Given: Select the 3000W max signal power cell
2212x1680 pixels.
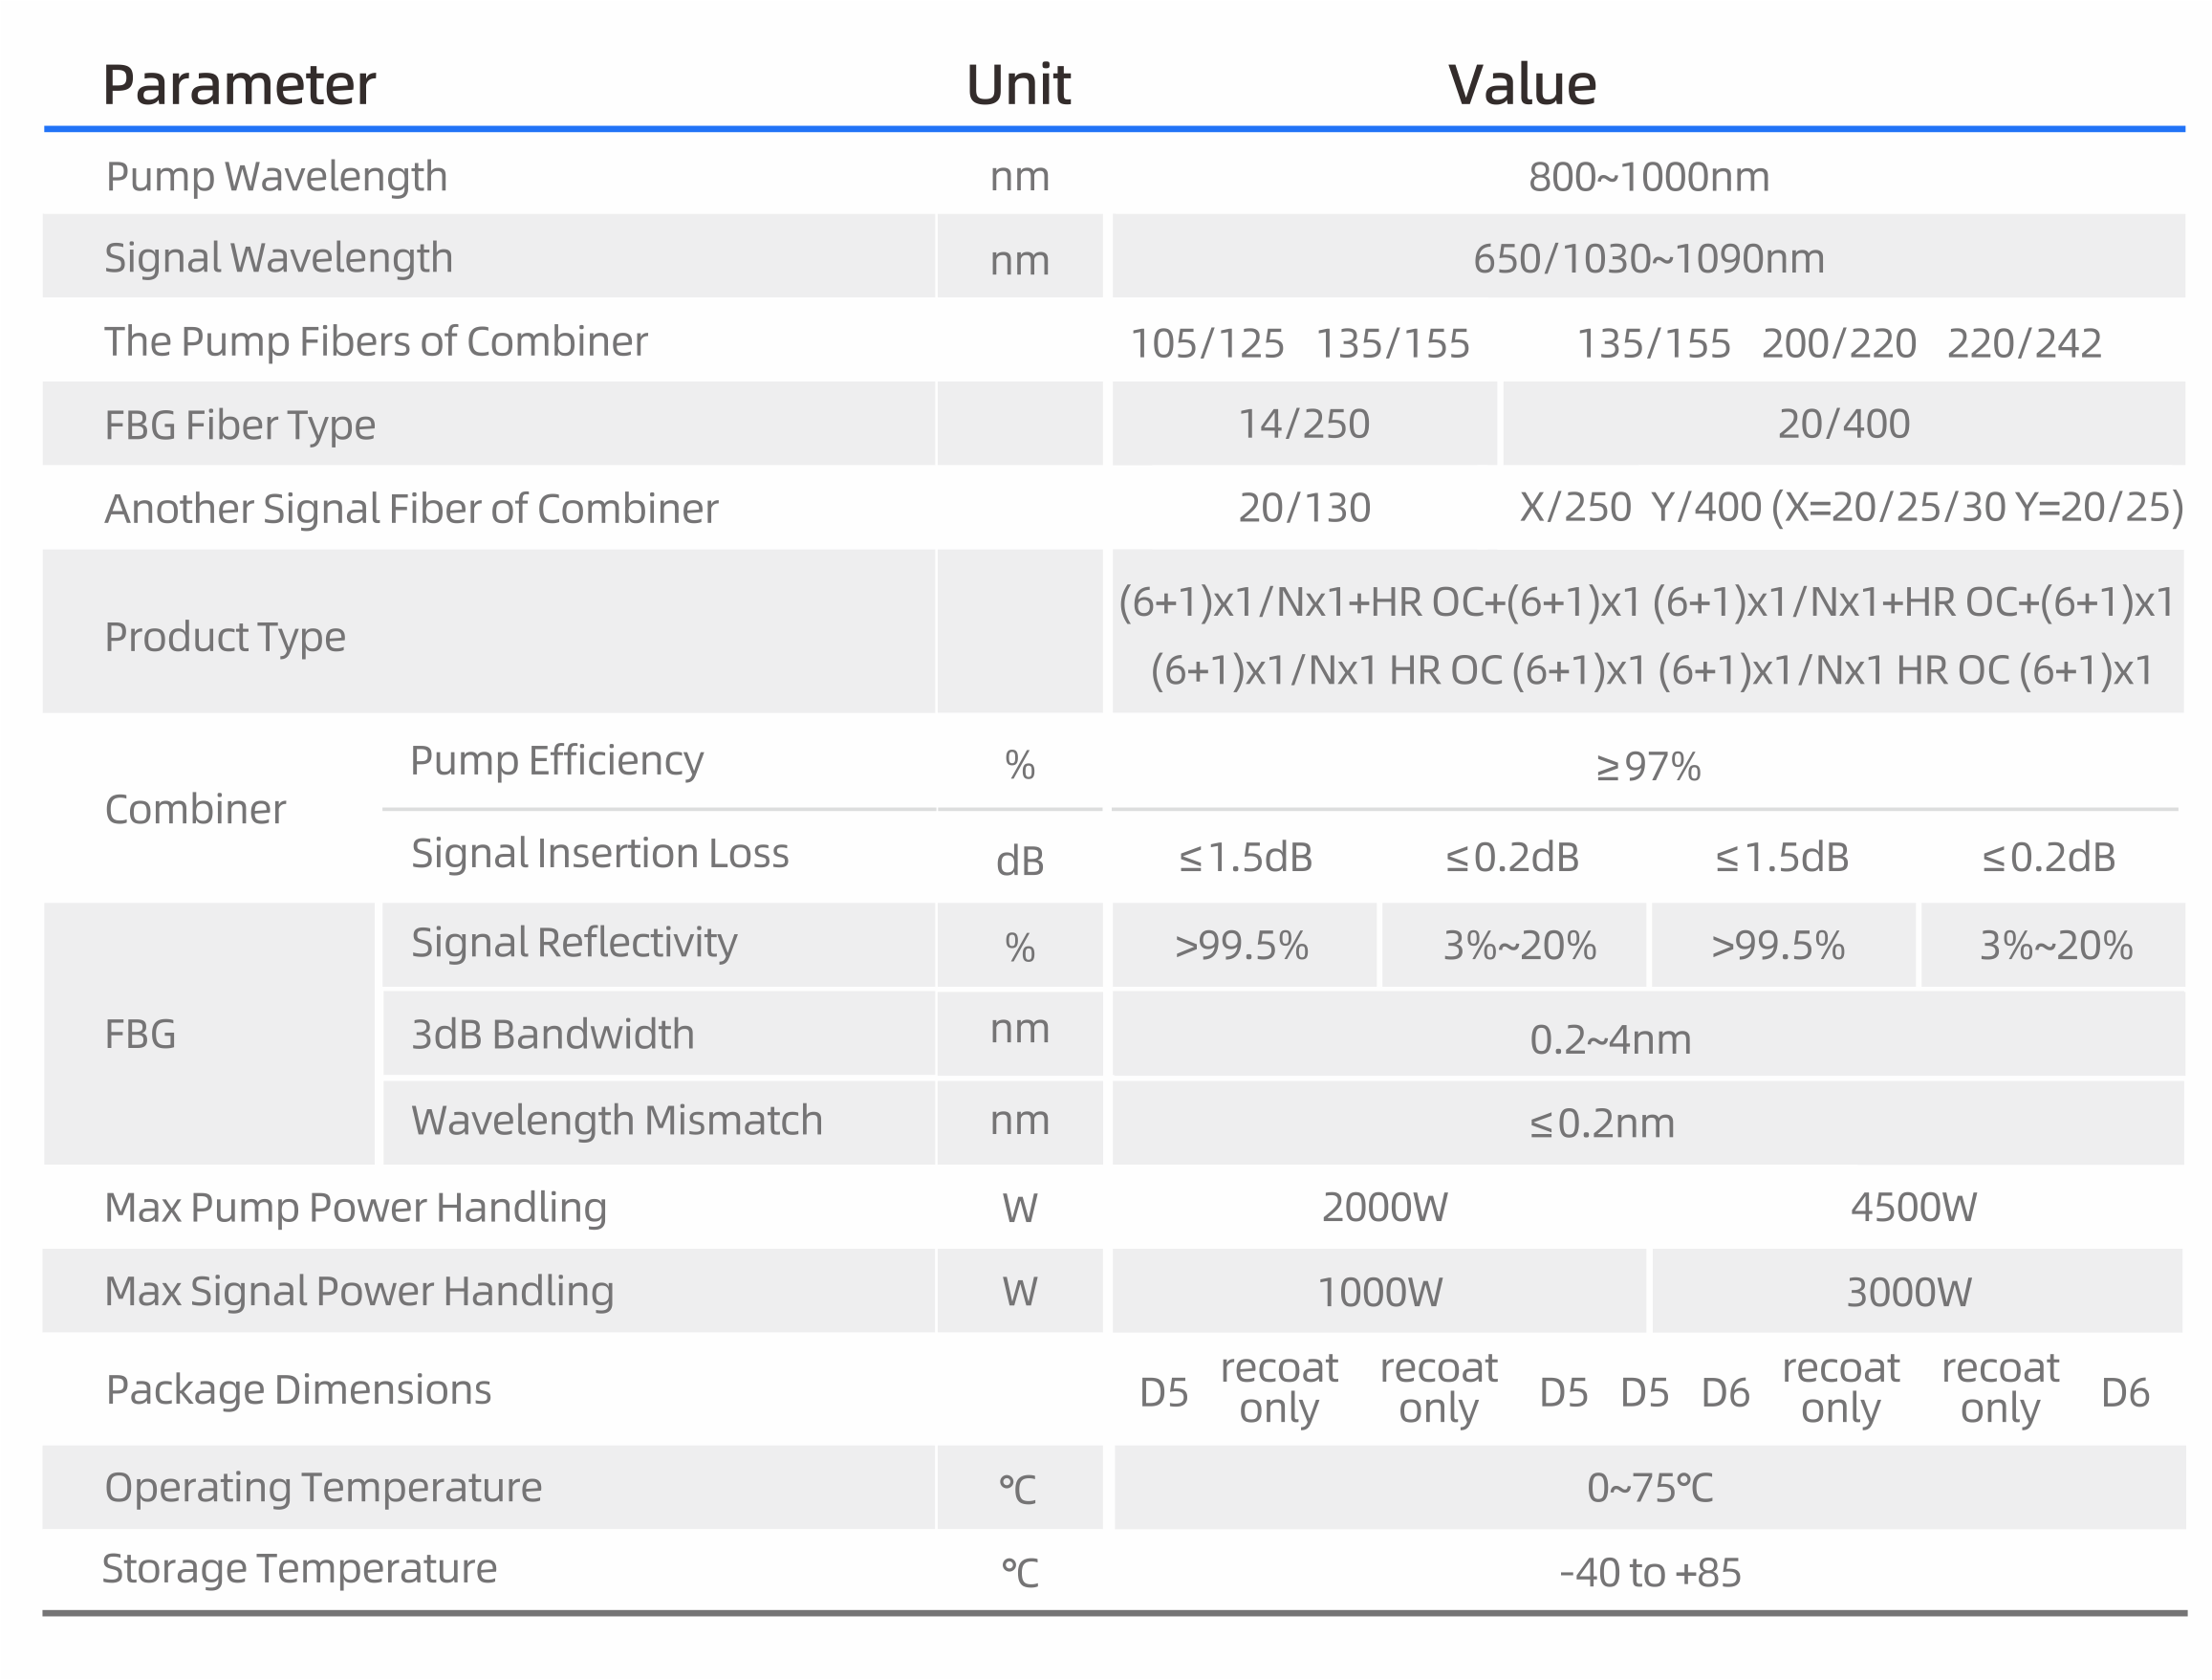Looking at the screenshot, I should tap(1908, 1292).
